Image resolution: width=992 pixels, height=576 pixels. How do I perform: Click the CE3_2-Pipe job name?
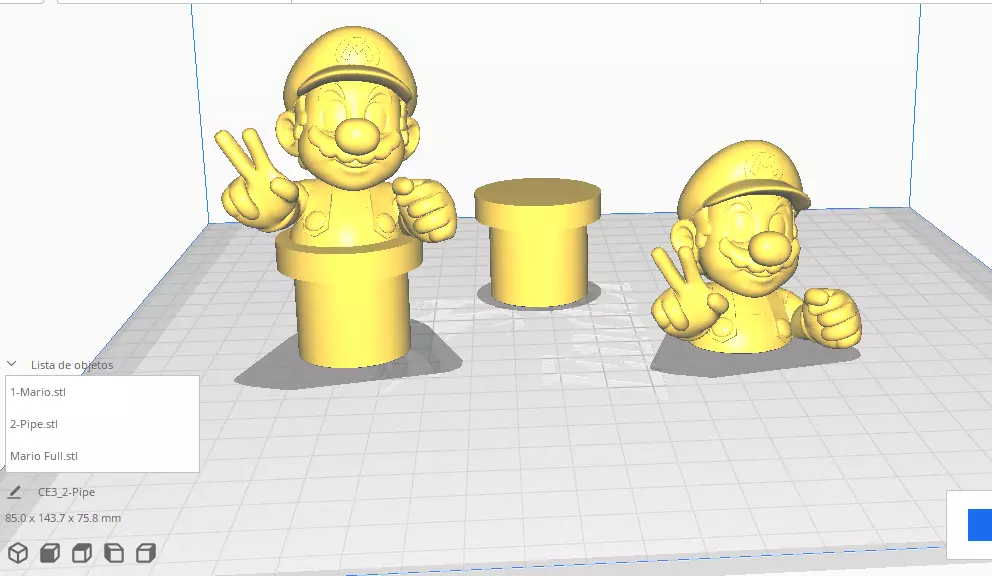point(66,492)
